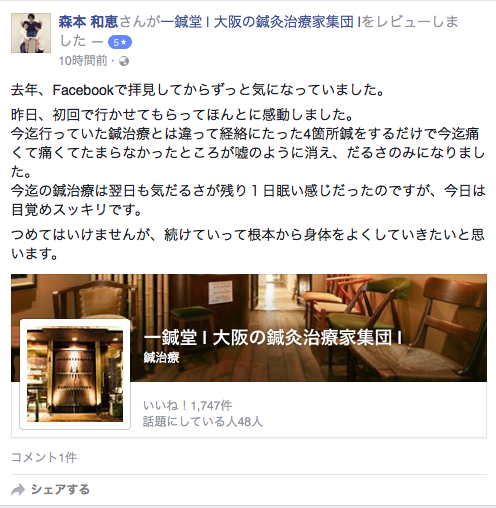Click 話題にしている人48人 text

click(203, 422)
